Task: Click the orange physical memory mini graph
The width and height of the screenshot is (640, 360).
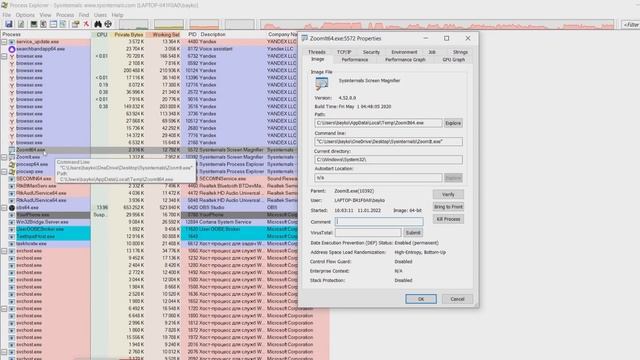Action: point(204,24)
